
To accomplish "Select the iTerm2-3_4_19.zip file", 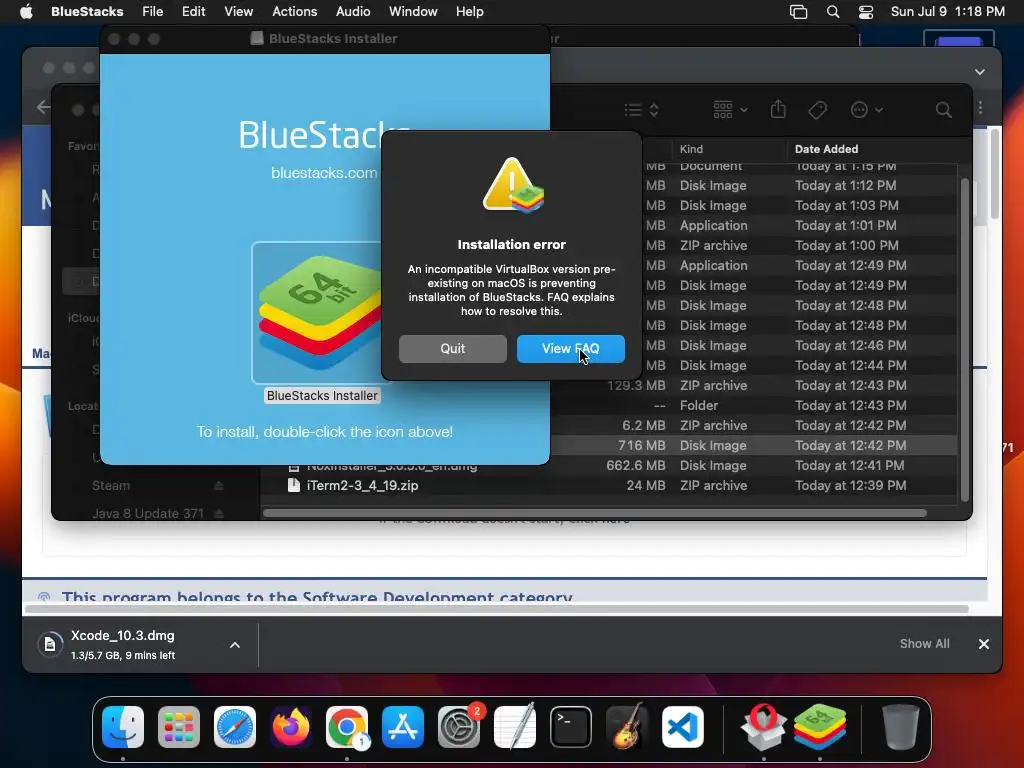I will [x=362, y=486].
